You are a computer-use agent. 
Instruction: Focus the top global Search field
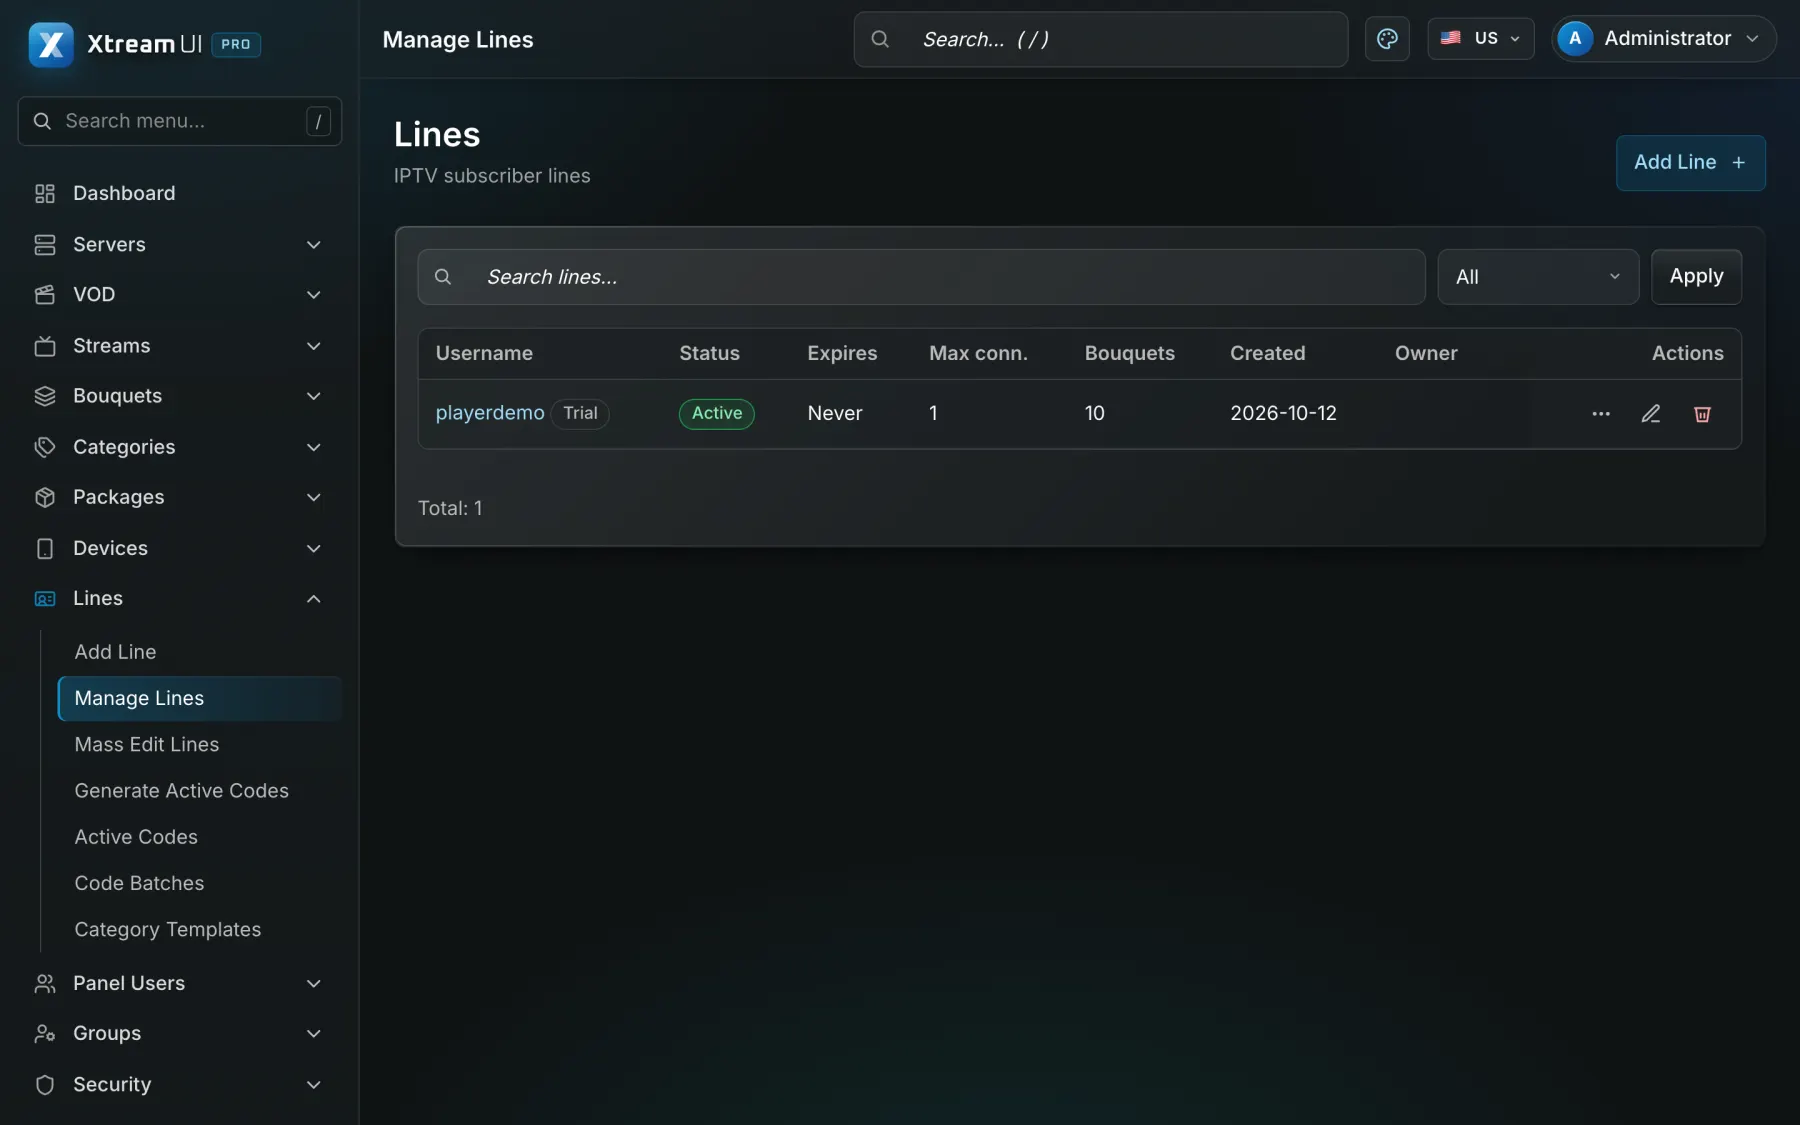[1100, 39]
